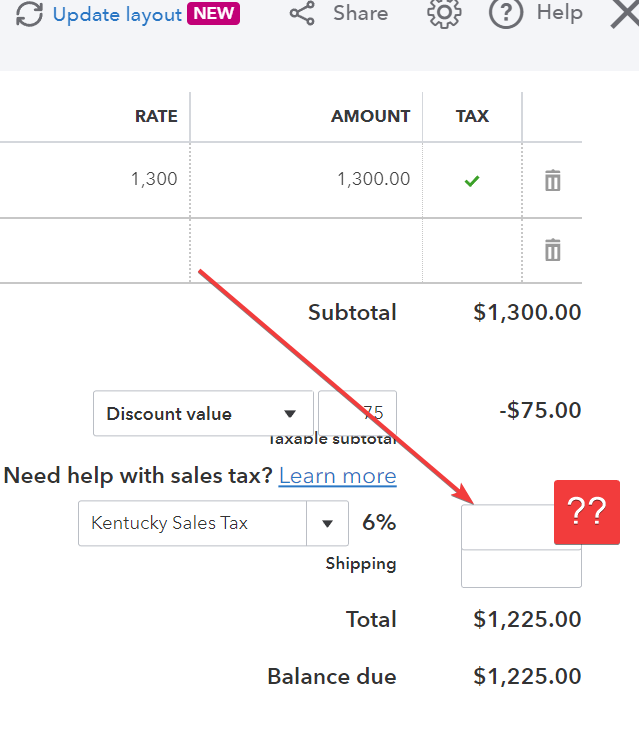Expand the Kentucky Sales Tax dropdown arrow
The image size is (639, 741).
pos(327,523)
